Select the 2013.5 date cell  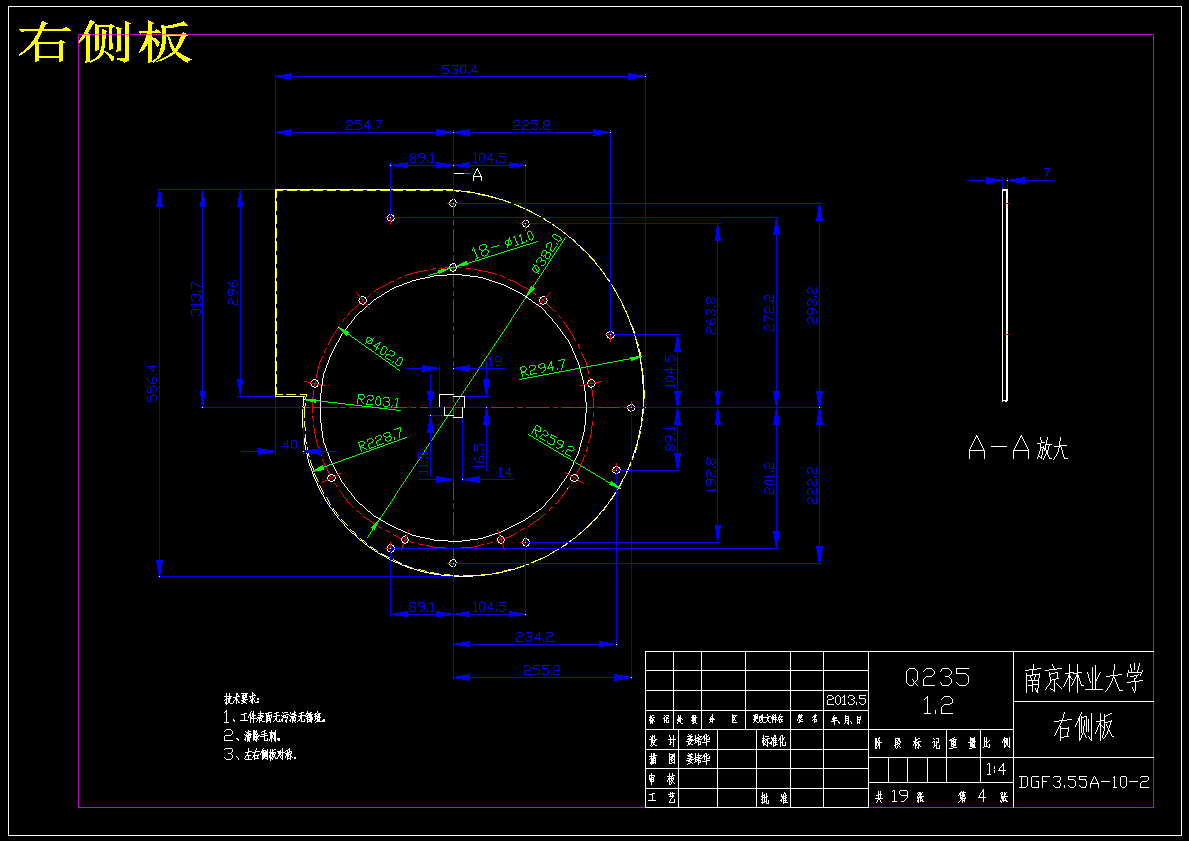(x=845, y=700)
